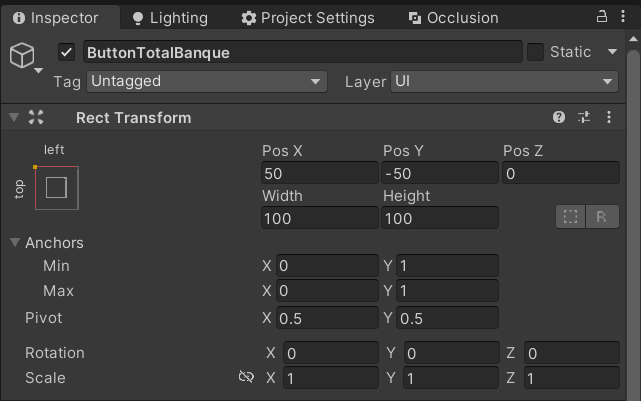Toggle the Inspector lock icon

point(602,17)
